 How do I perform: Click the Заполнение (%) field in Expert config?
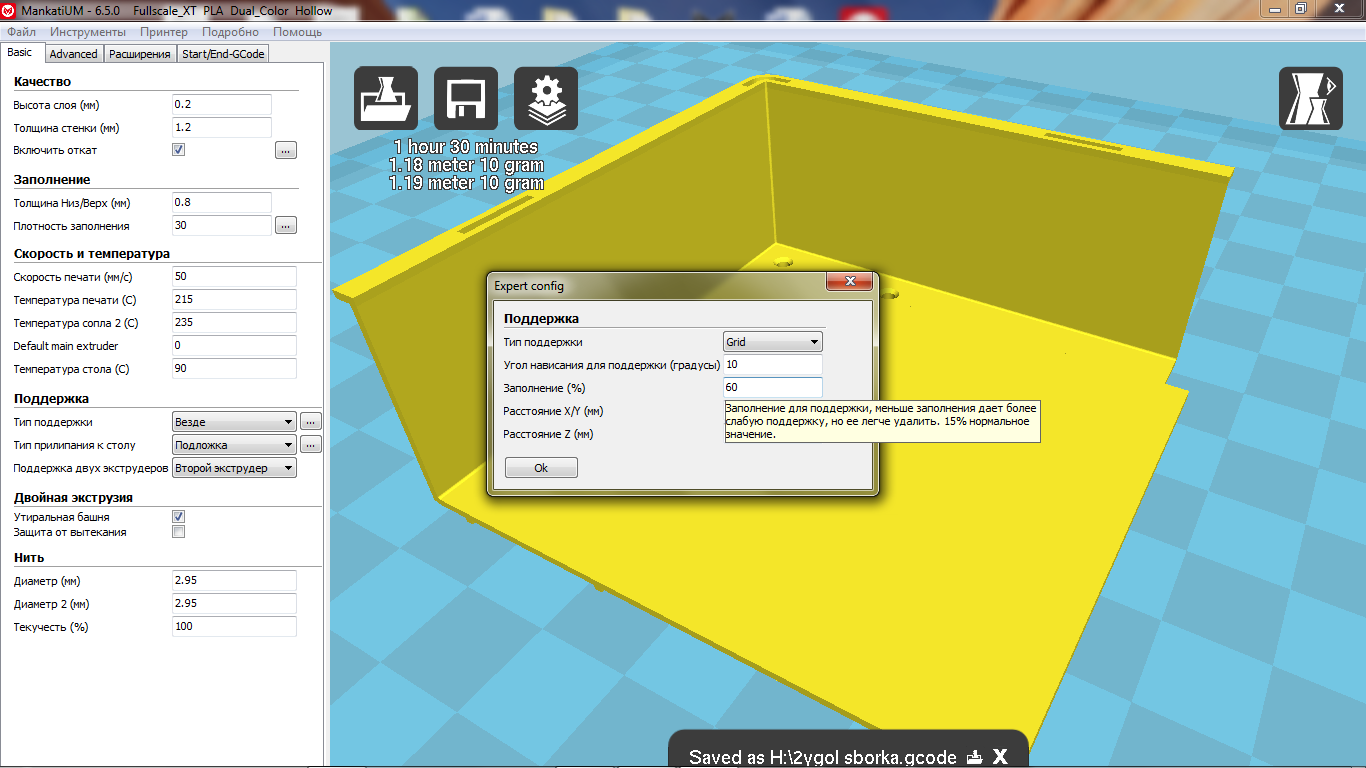[773, 388]
